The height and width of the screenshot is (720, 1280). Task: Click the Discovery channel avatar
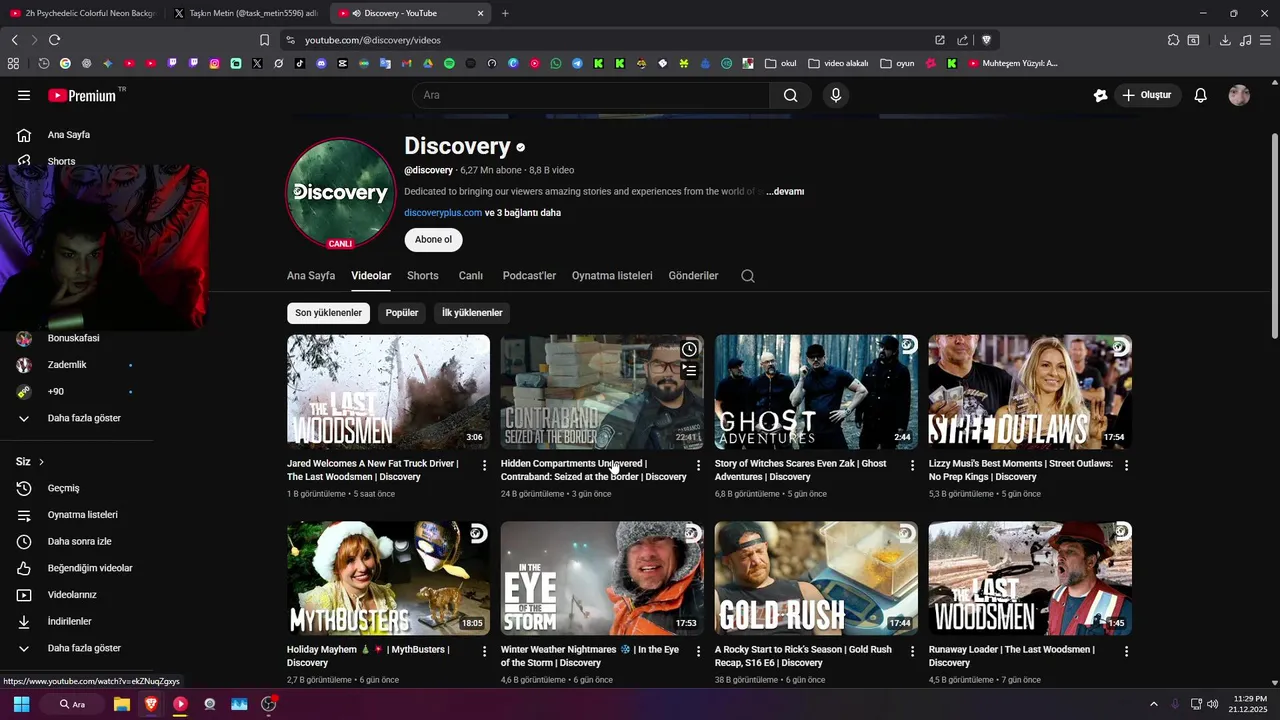coord(341,193)
